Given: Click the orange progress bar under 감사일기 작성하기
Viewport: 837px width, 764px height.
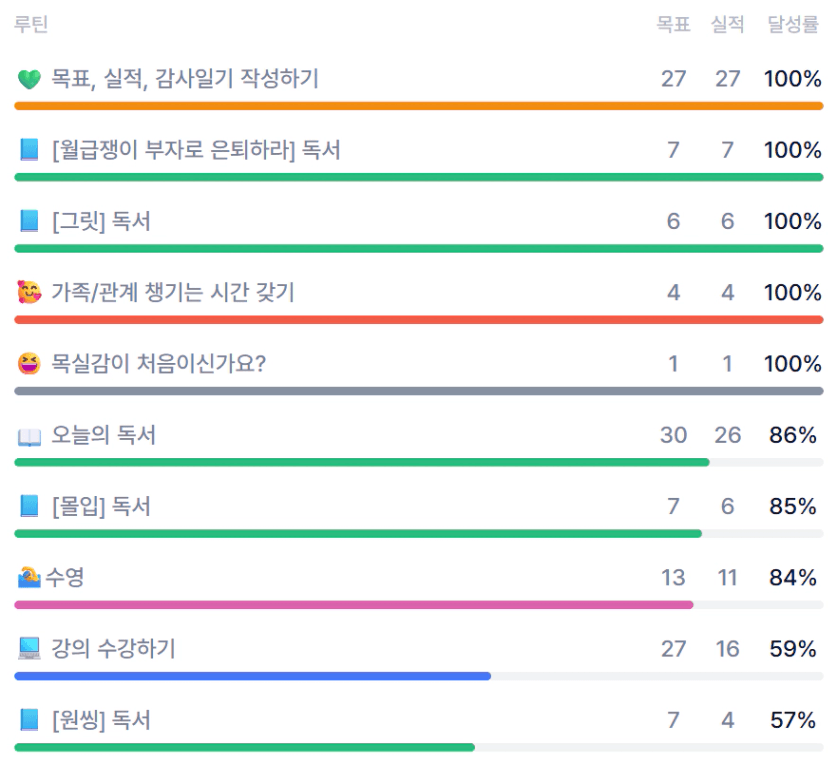Looking at the screenshot, I should [x=418, y=105].
